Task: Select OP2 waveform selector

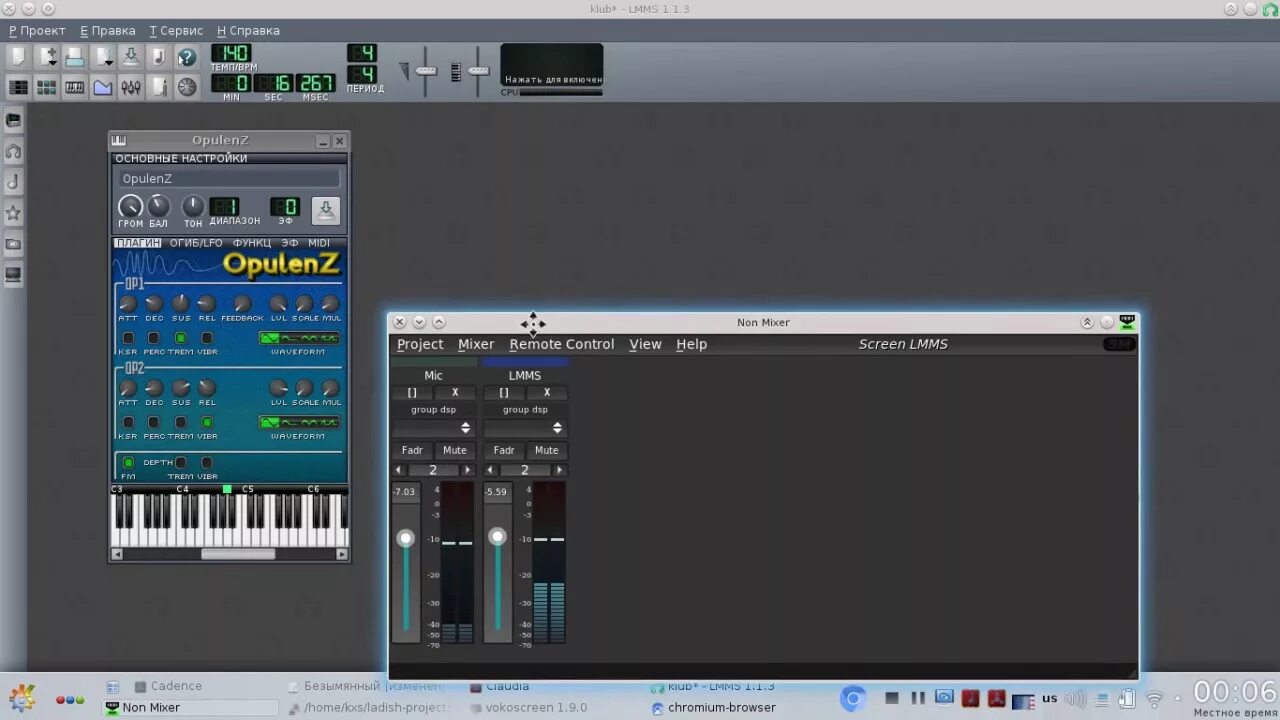Action: (x=299, y=422)
